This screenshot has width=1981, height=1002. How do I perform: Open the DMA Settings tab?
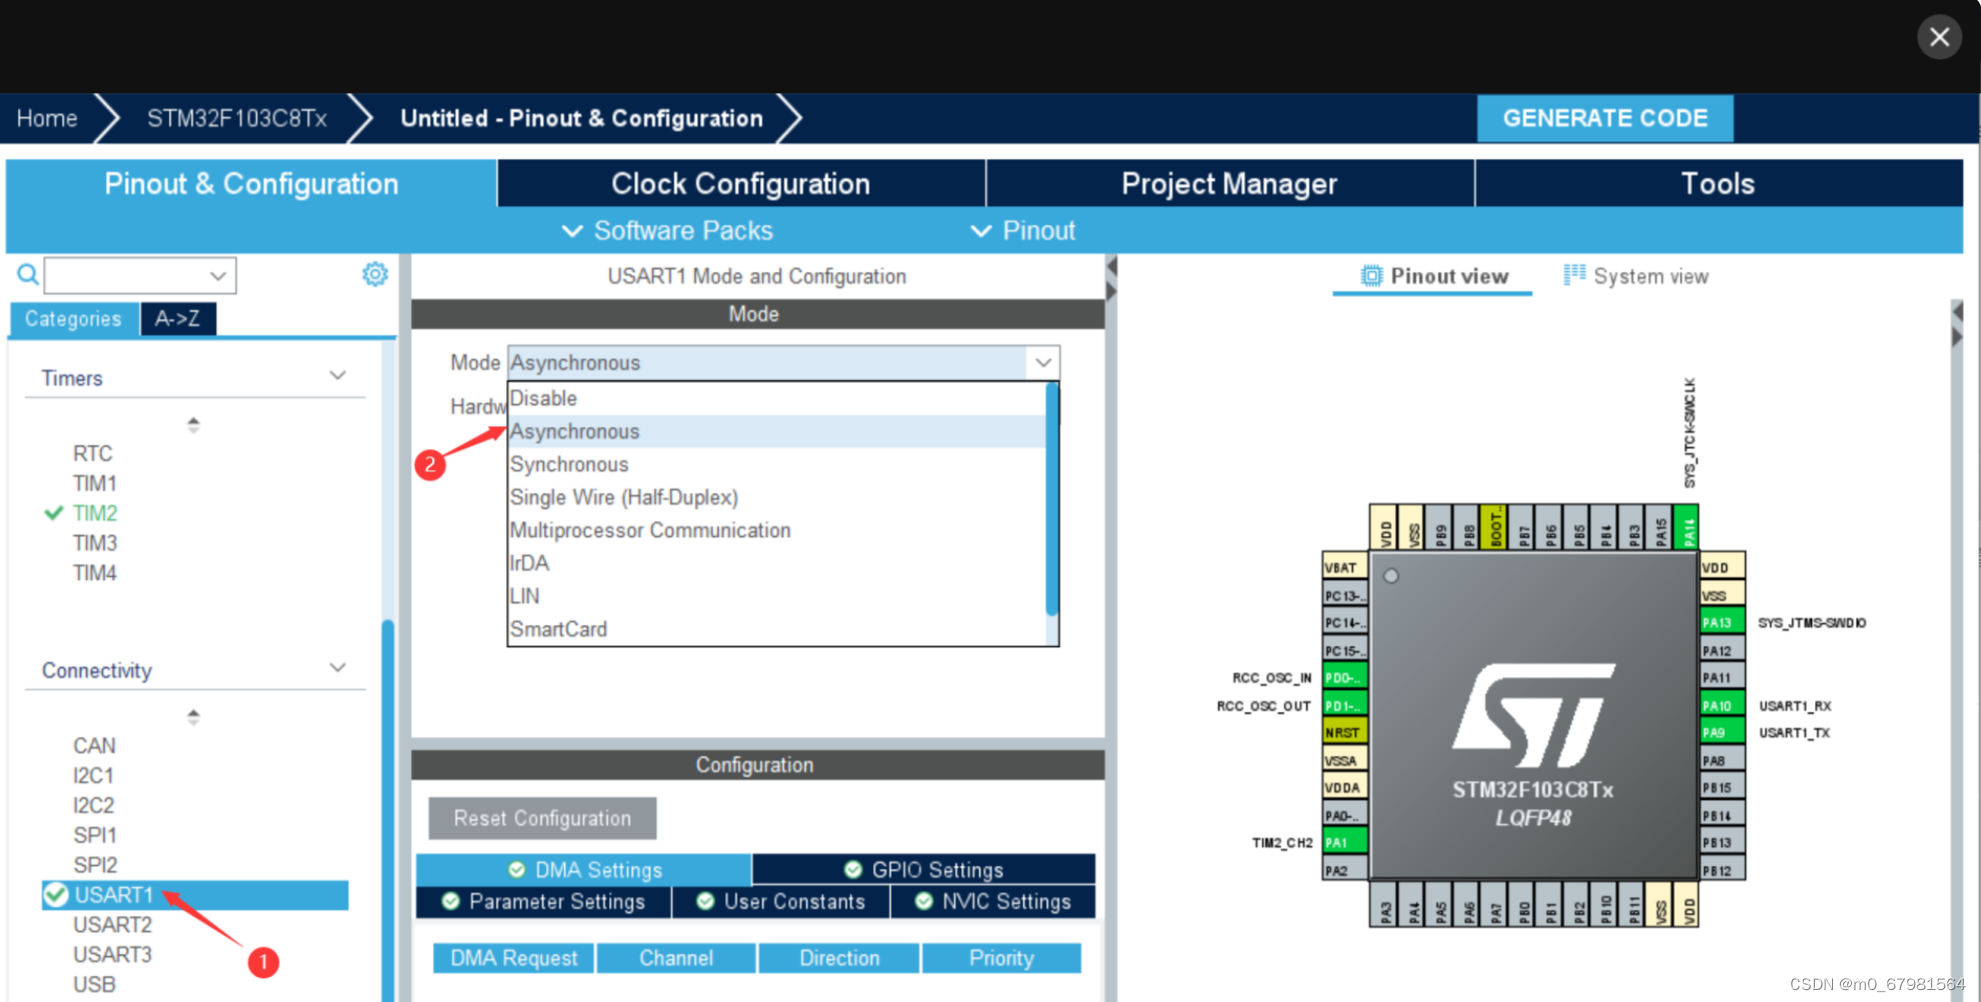584,870
